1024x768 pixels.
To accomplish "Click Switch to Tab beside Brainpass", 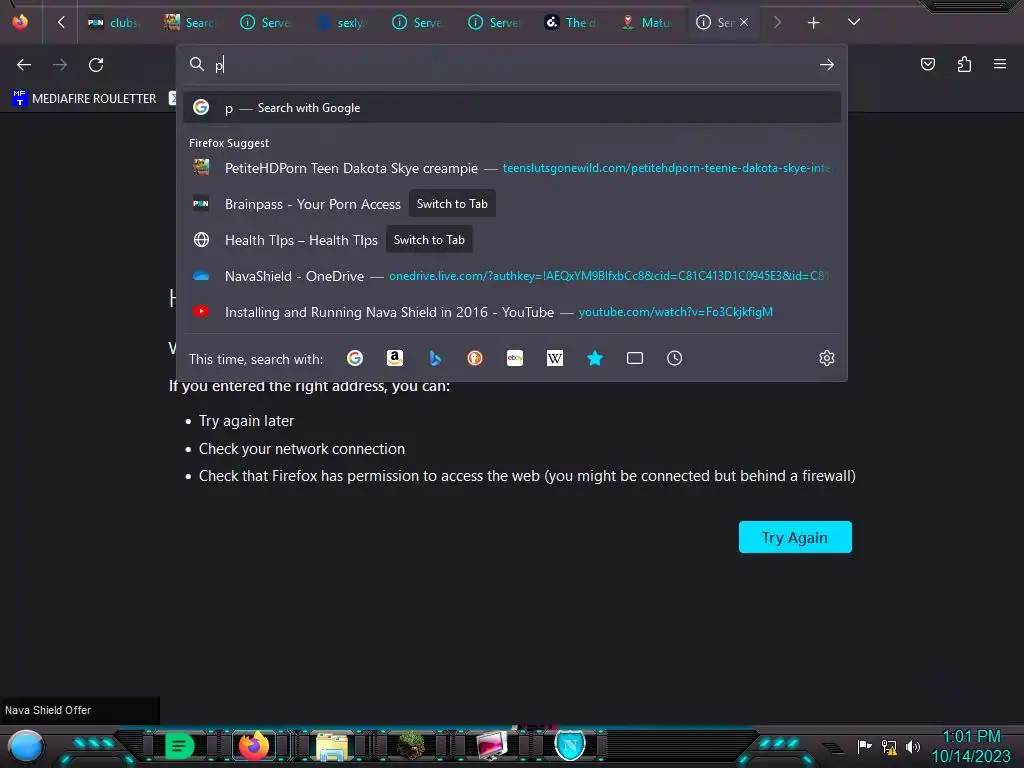I will click(x=452, y=204).
